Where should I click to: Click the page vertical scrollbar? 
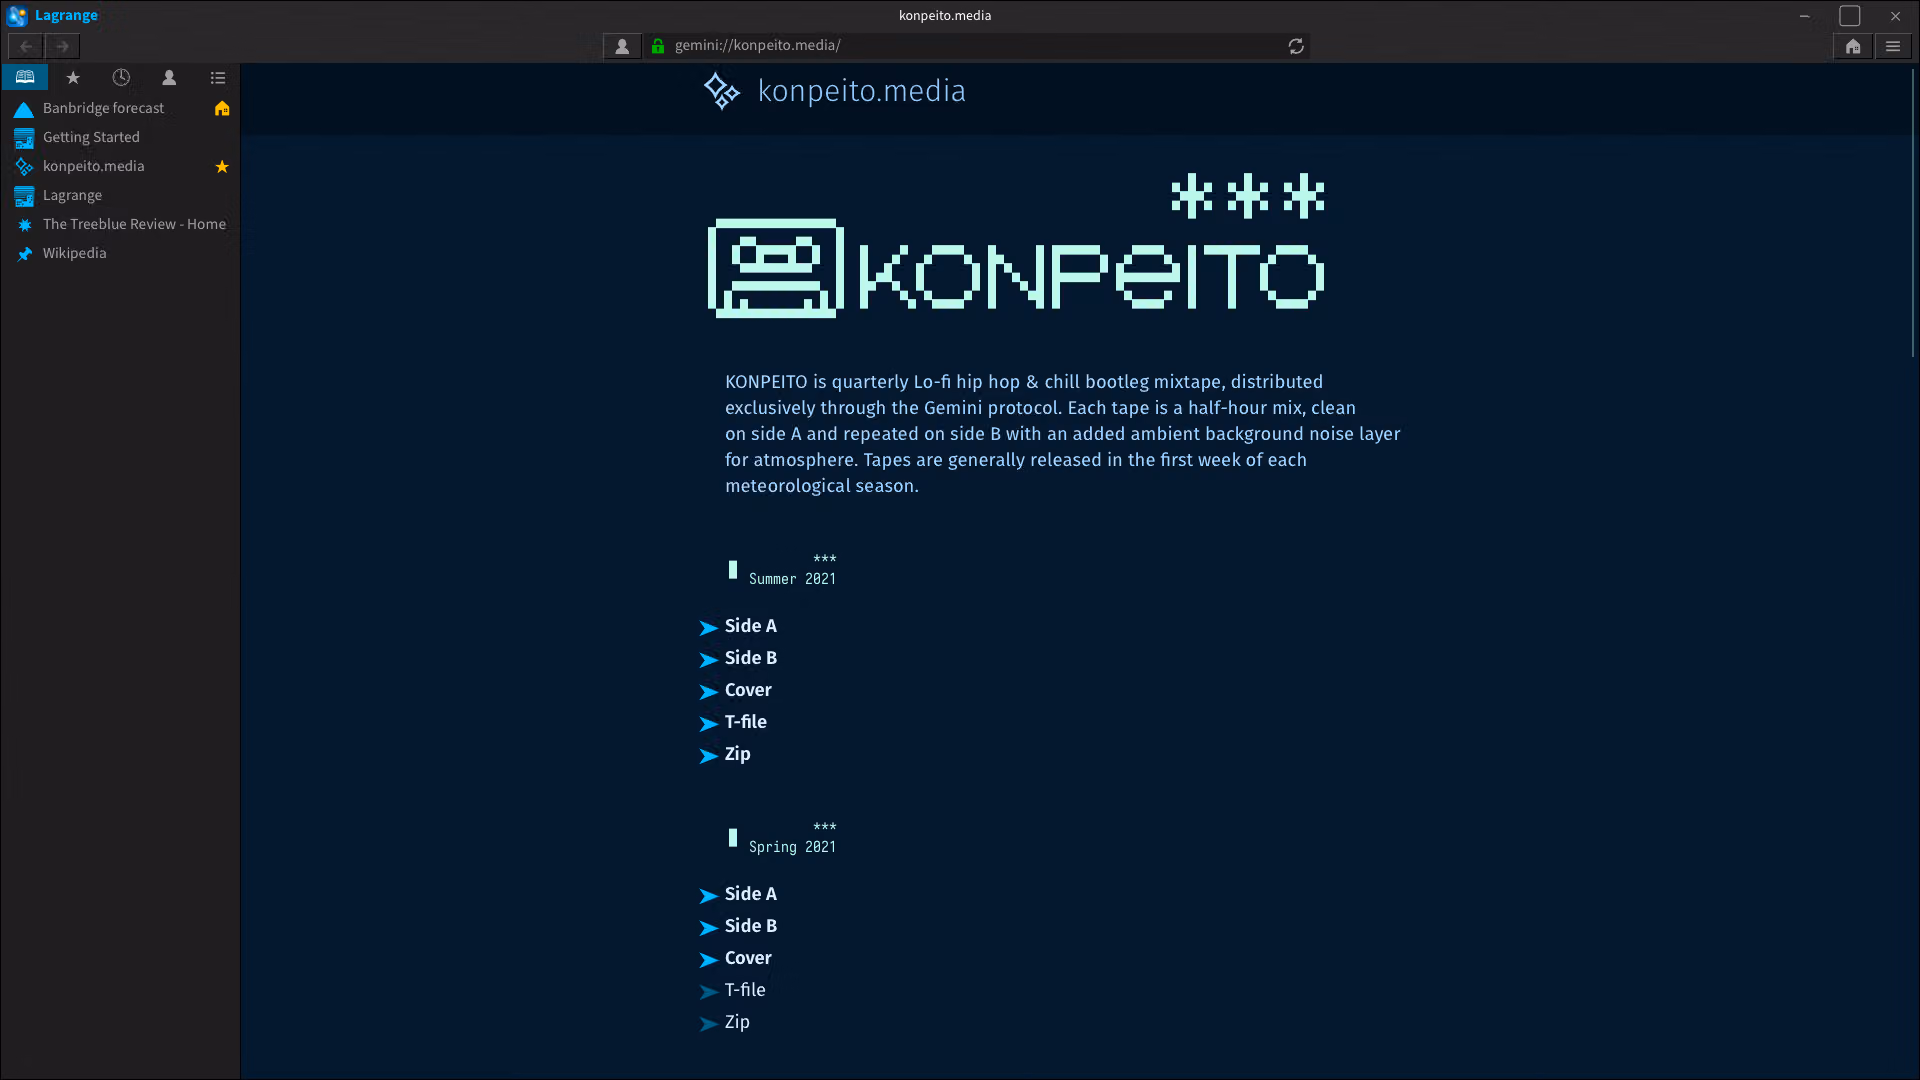pyautogui.click(x=1913, y=213)
